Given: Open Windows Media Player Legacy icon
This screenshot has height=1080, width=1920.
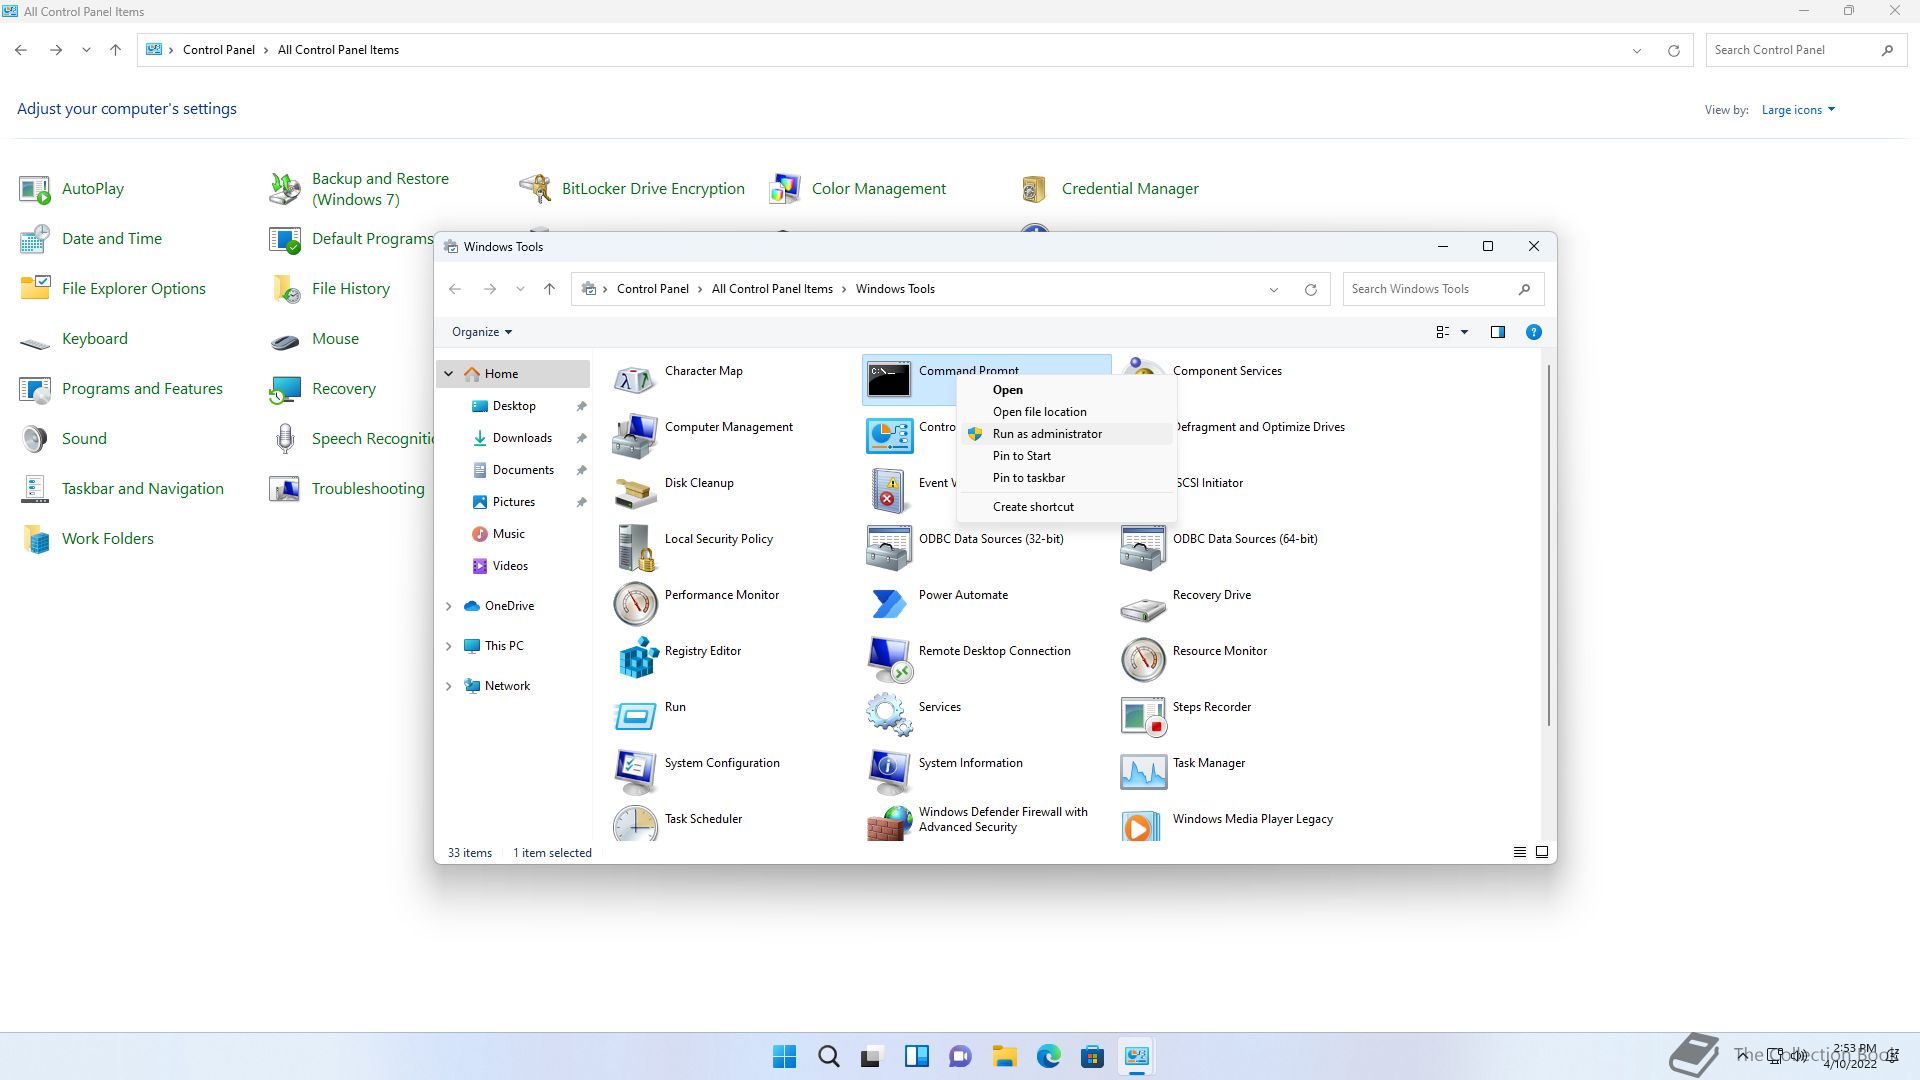Looking at the screenshot, I should click(x=1143, y=824).
